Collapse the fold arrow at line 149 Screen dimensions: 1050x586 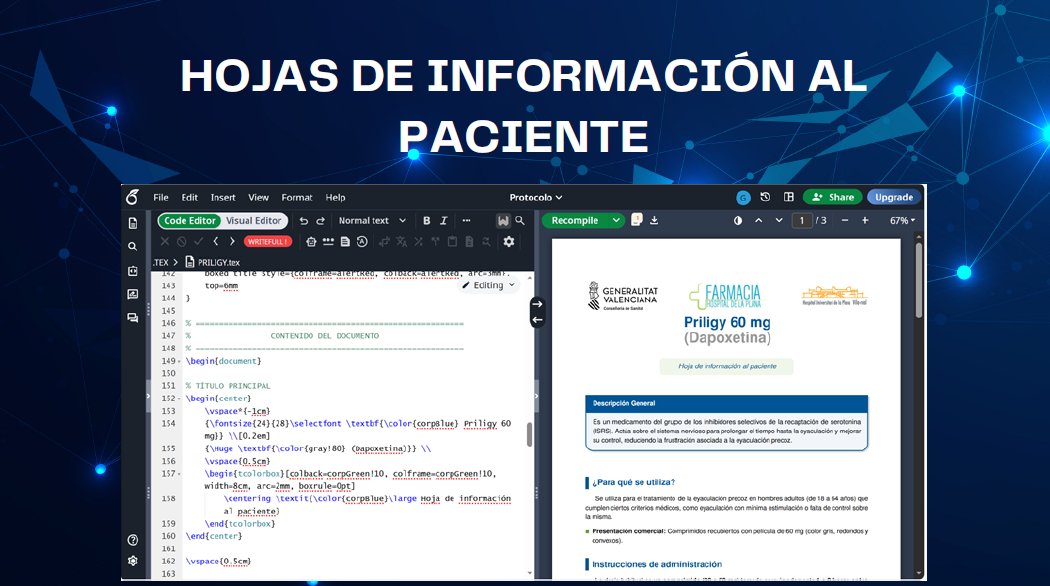tap(179, 362)
